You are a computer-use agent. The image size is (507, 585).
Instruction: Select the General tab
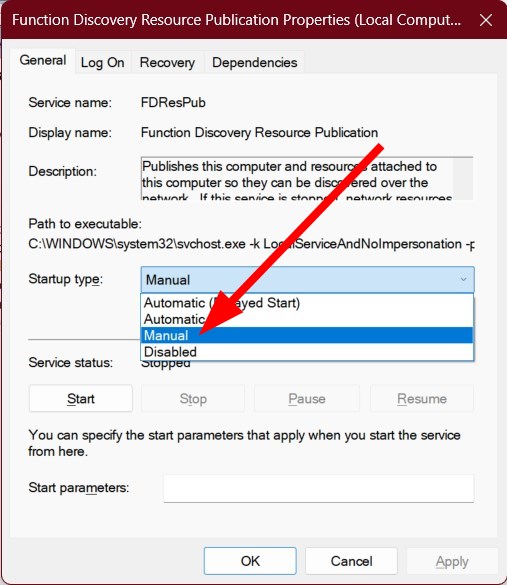coord(43,60)
